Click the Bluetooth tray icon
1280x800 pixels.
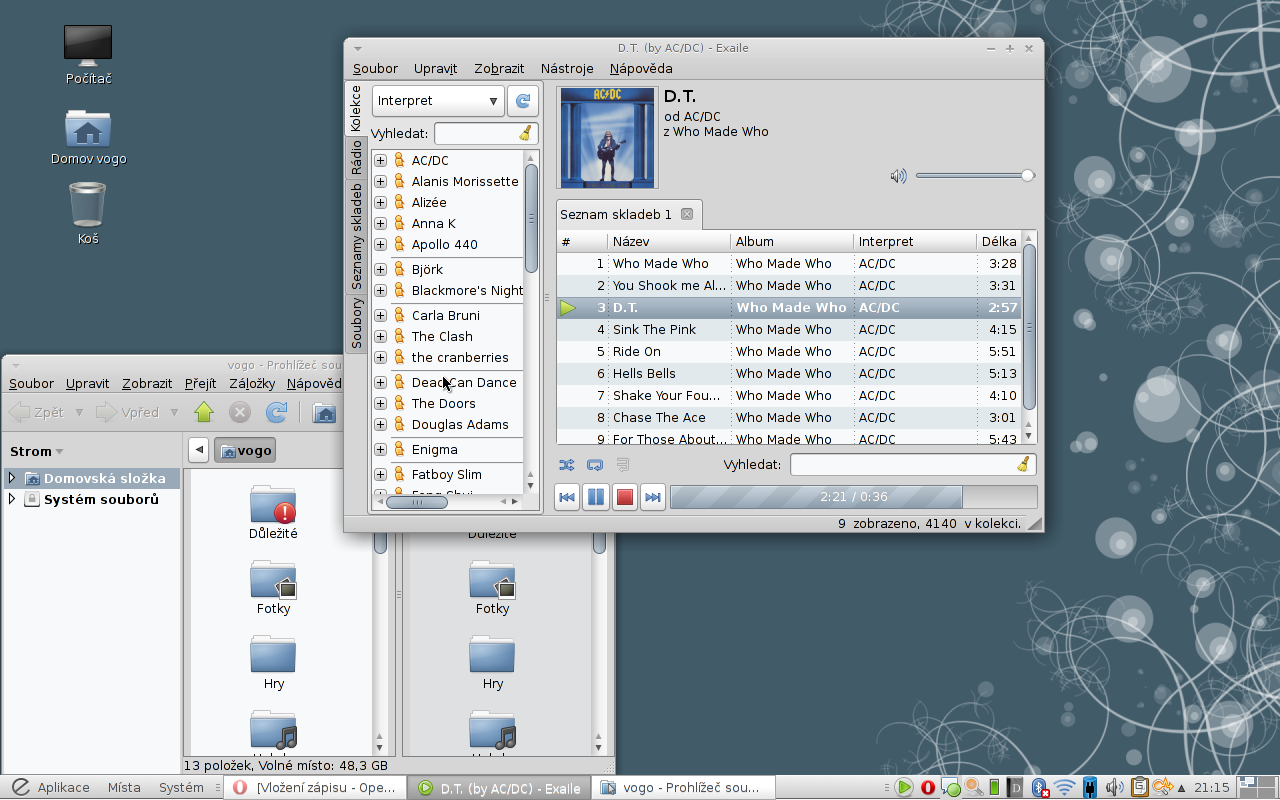coord(1040,788)
